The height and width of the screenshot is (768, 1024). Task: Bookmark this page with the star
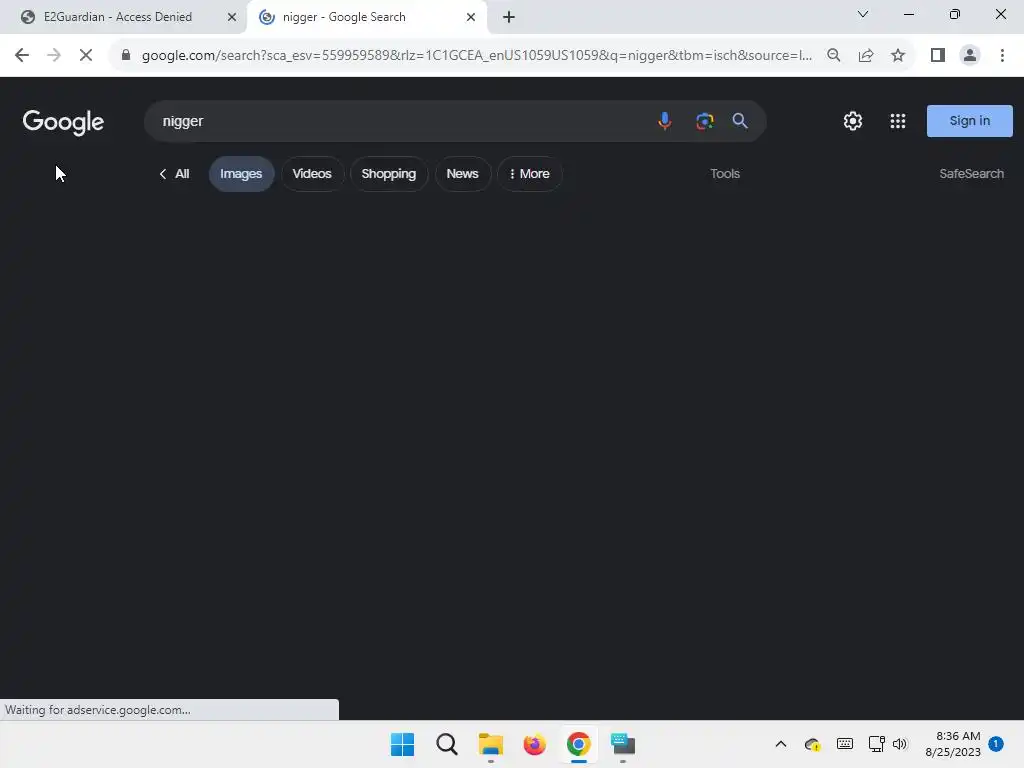898,56
